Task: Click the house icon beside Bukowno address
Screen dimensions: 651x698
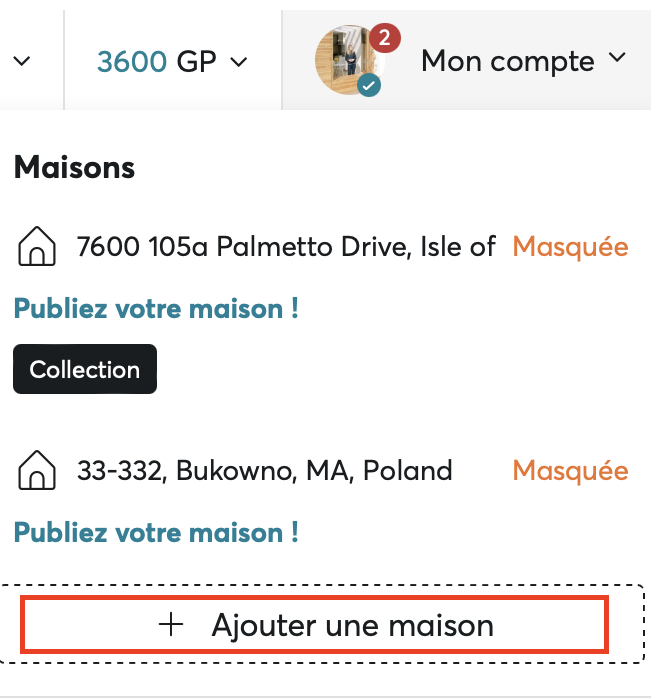Action: point(37,470)
